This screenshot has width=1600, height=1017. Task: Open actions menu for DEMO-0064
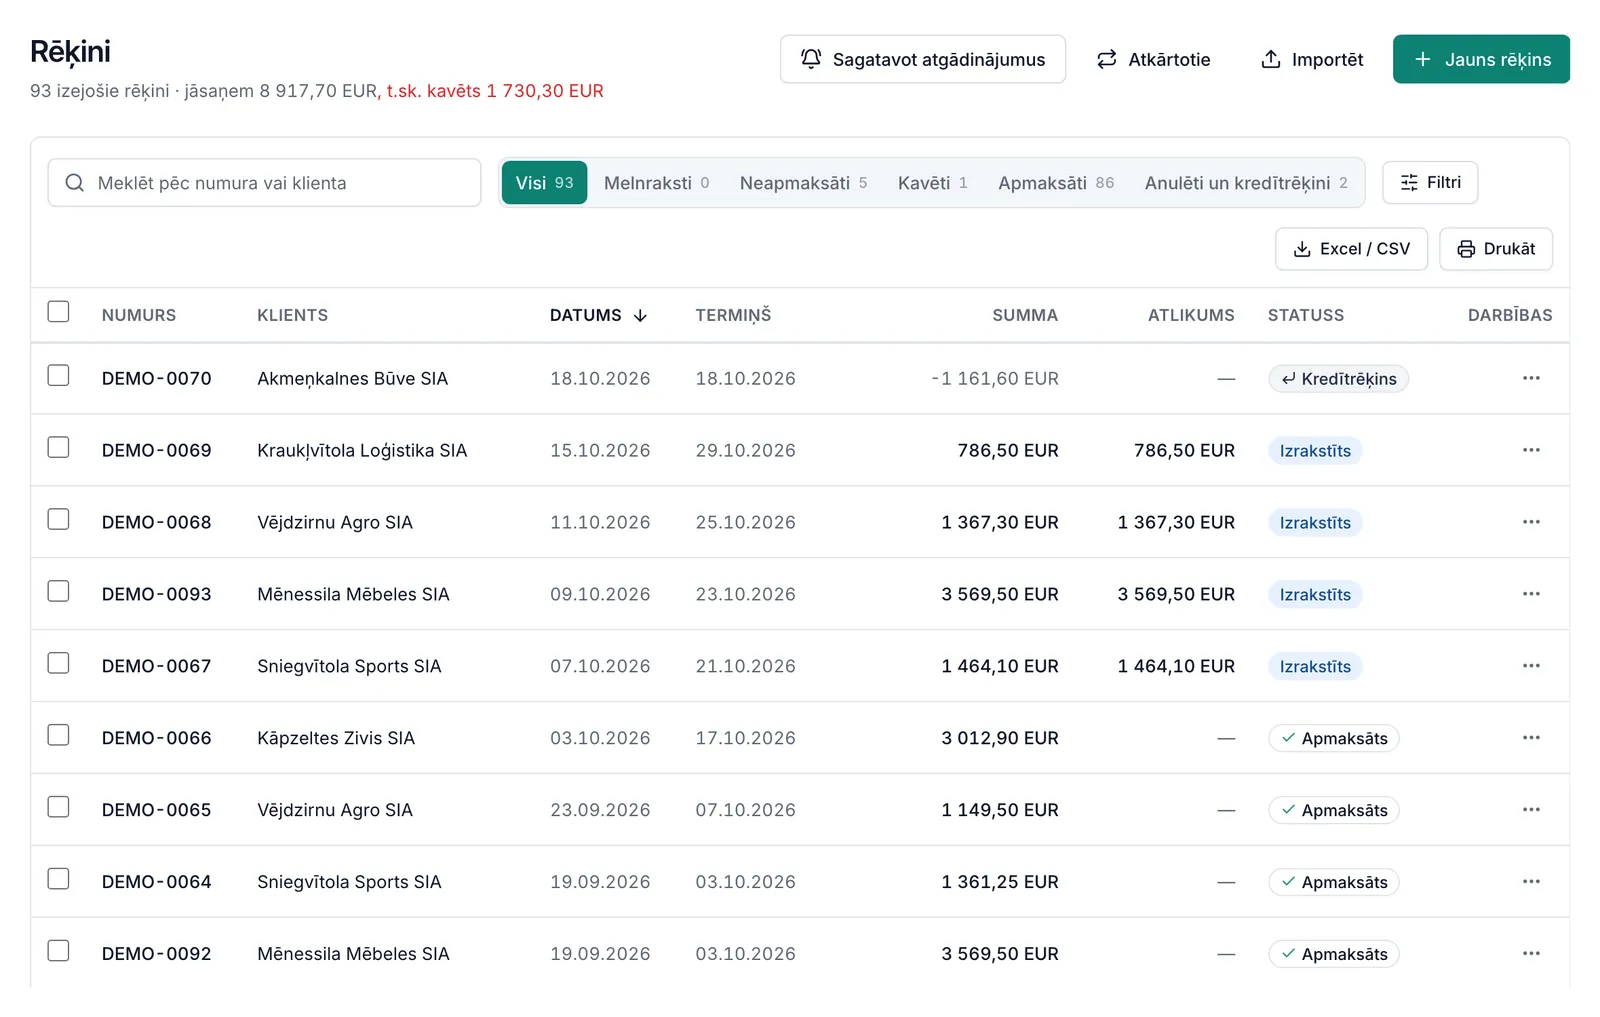point(1531,882)
